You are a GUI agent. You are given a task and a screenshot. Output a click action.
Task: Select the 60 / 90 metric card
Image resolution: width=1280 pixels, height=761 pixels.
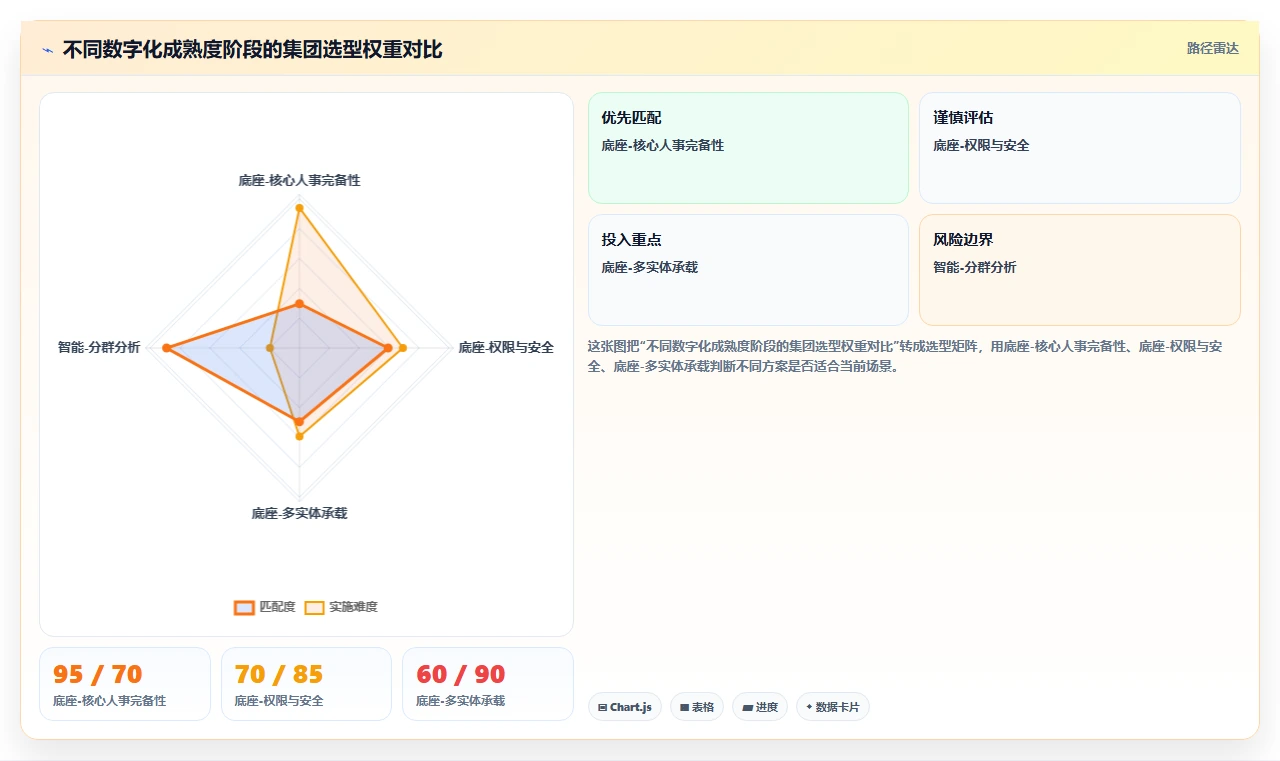tap(488, 684)
